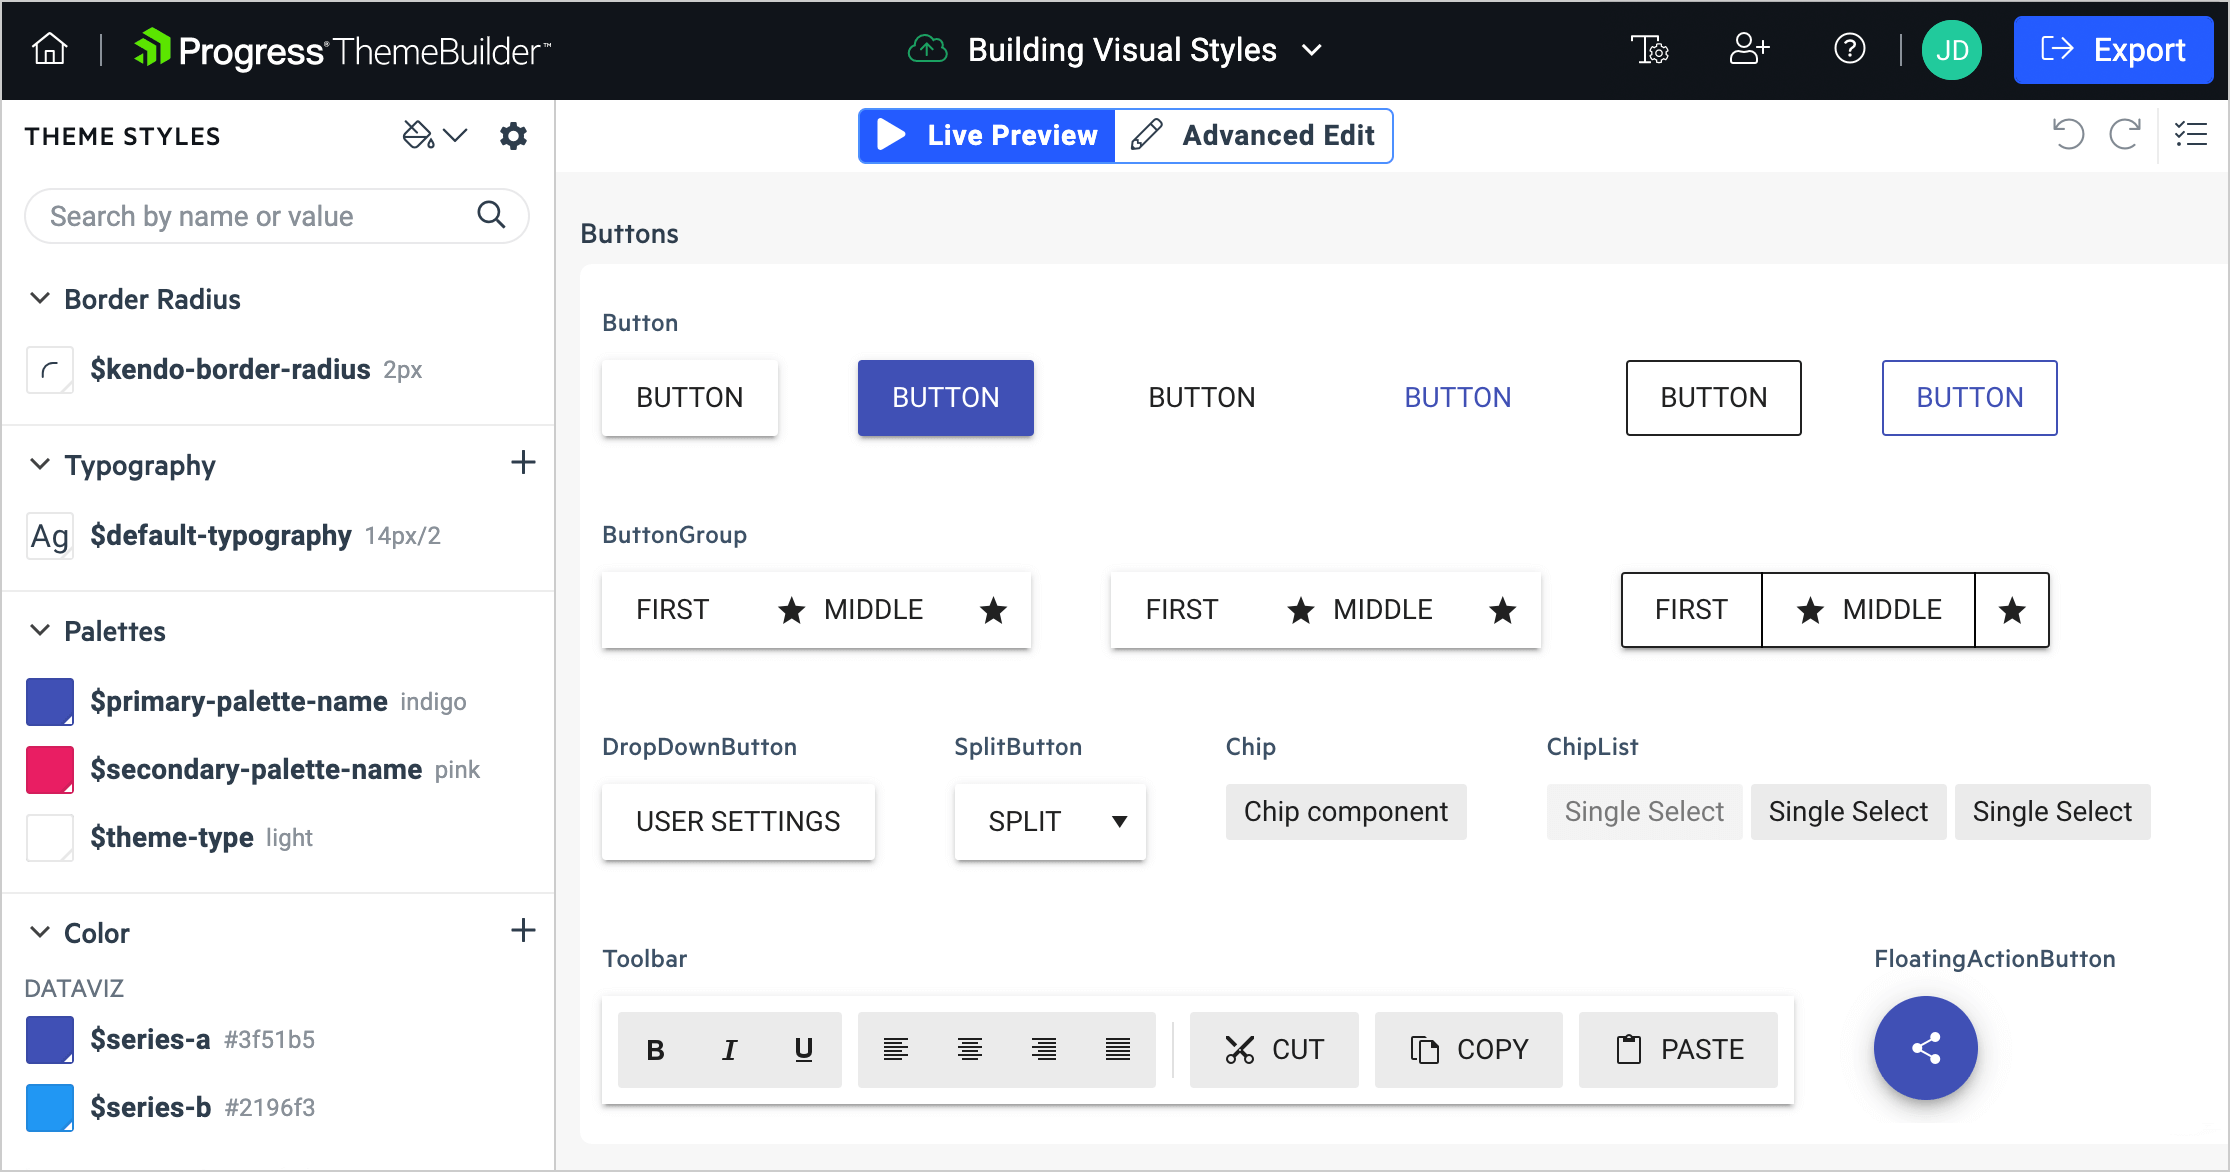Toggle Underline in the toolbar
This screenshot has height=1172, width=2230.
click(x=803, y=1050)
